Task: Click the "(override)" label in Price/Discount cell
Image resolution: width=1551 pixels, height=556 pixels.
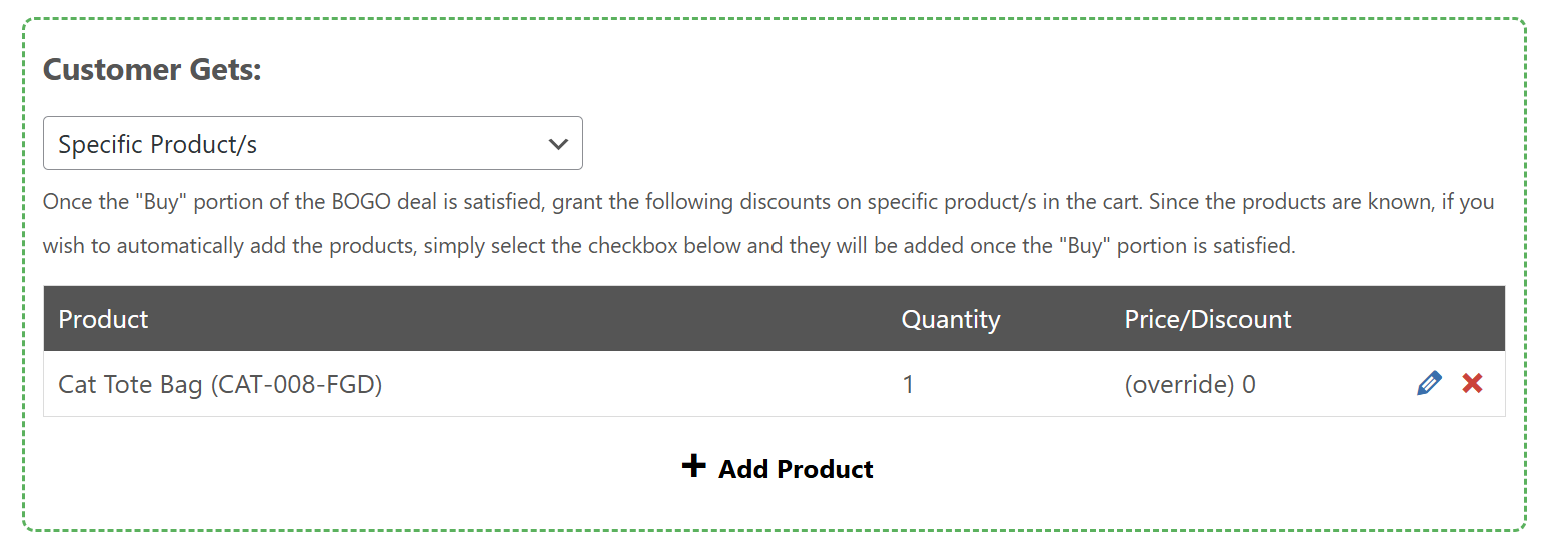Action: coord(1179,384)
